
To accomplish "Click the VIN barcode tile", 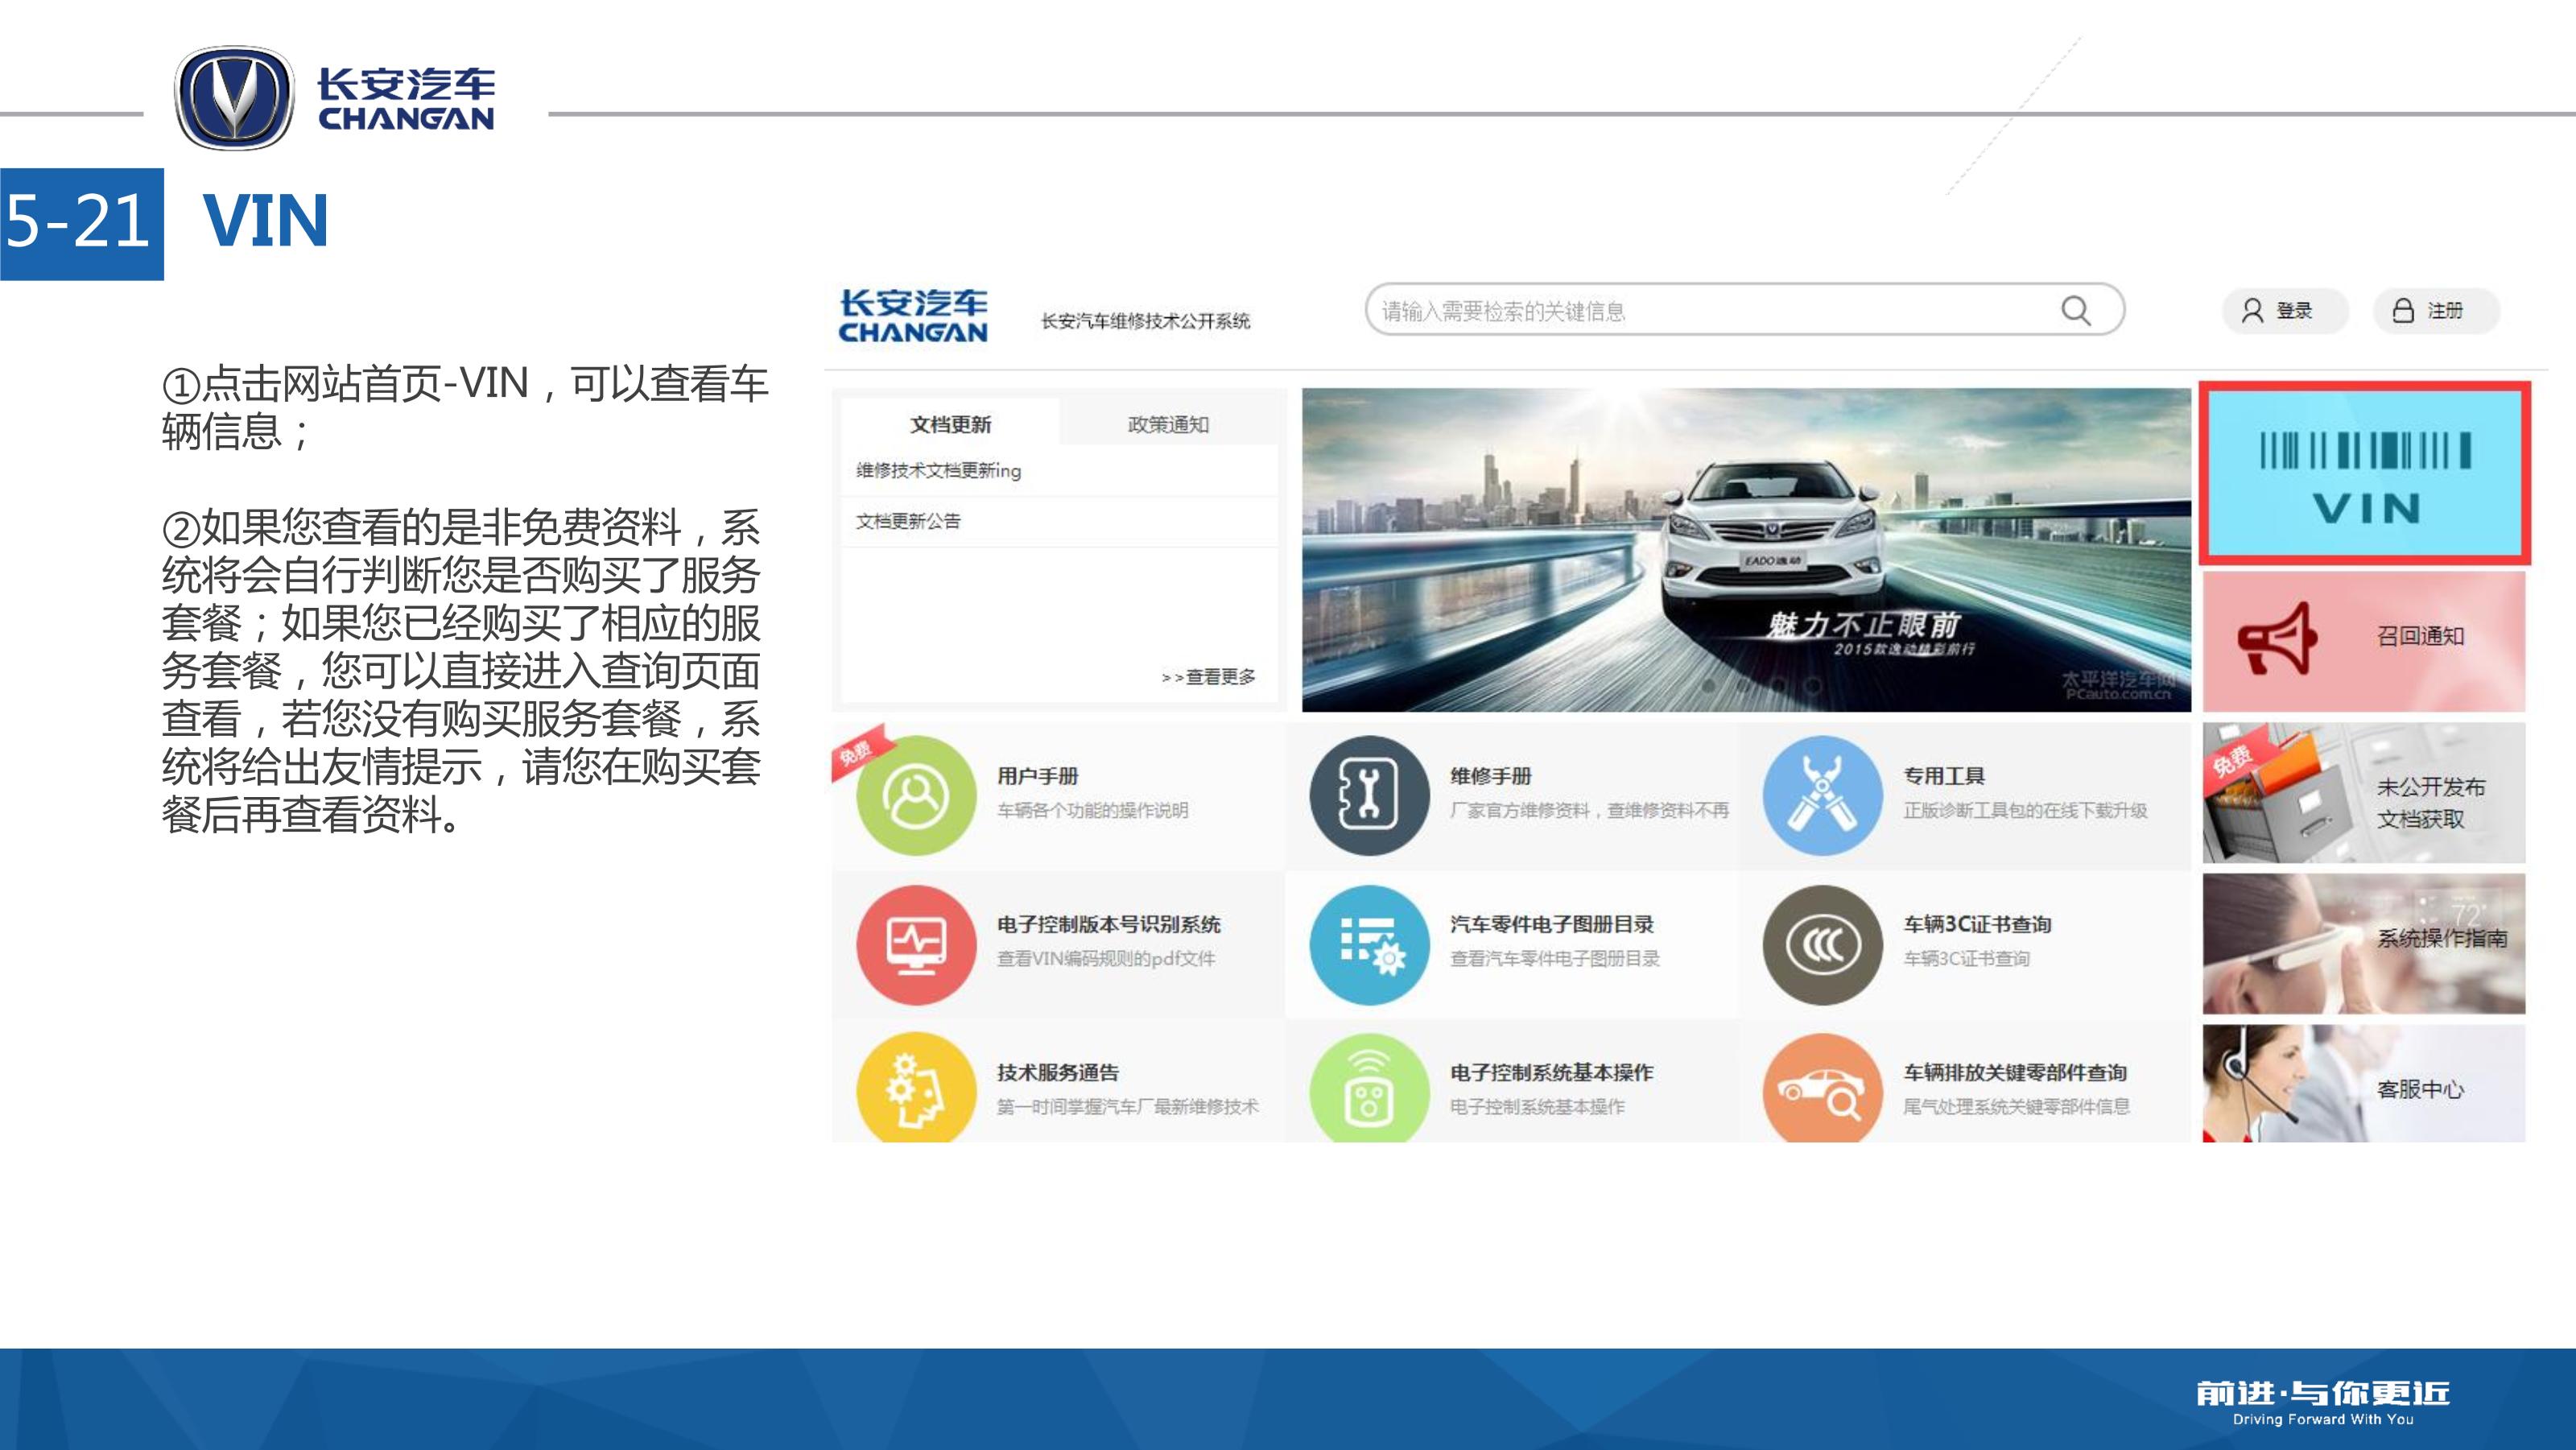I will 2364,473.
